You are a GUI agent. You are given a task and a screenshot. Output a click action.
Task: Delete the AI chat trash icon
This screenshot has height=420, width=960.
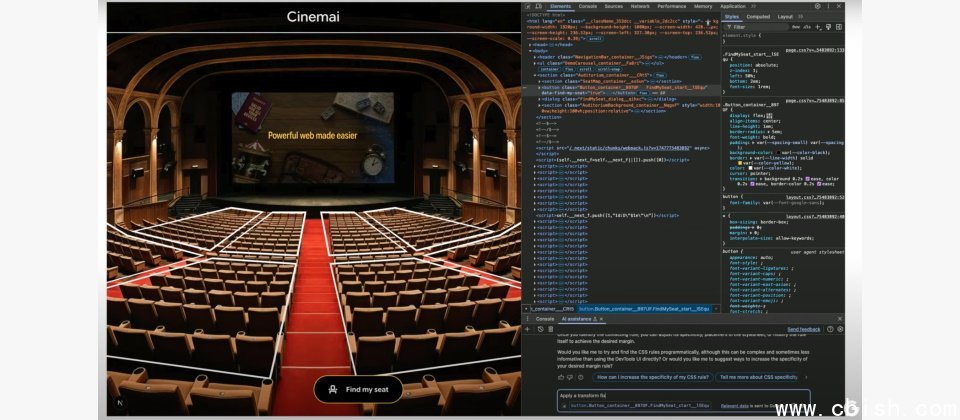point(550,329)
